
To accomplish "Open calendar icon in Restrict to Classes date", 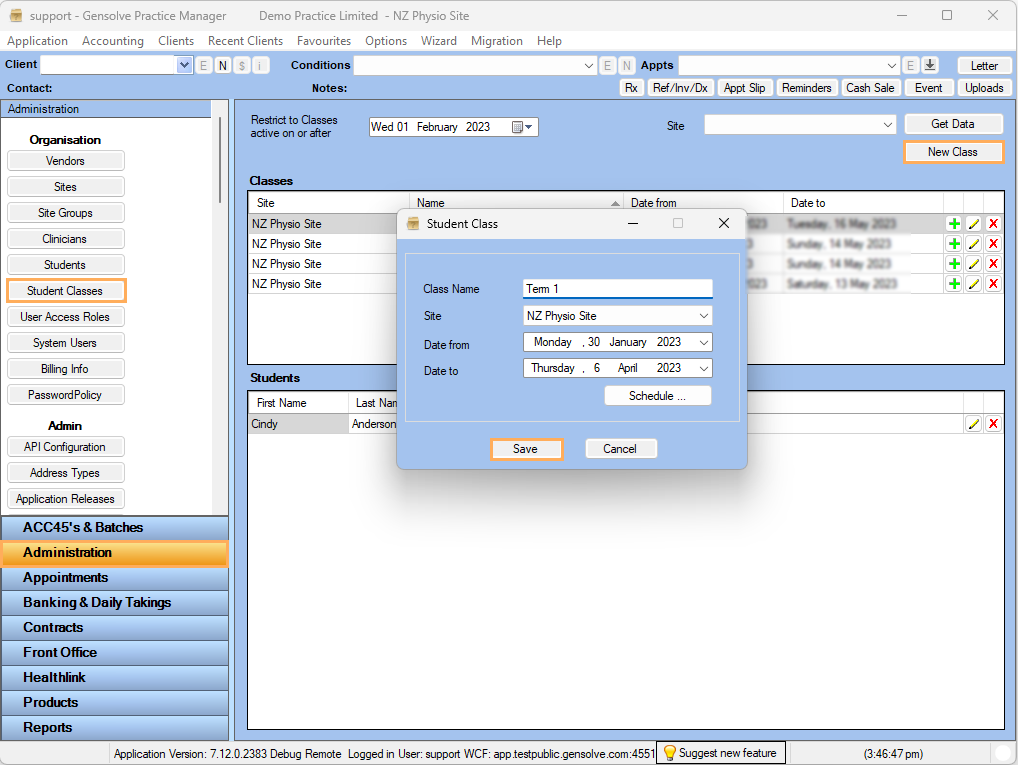I will (x=518, y=127).
